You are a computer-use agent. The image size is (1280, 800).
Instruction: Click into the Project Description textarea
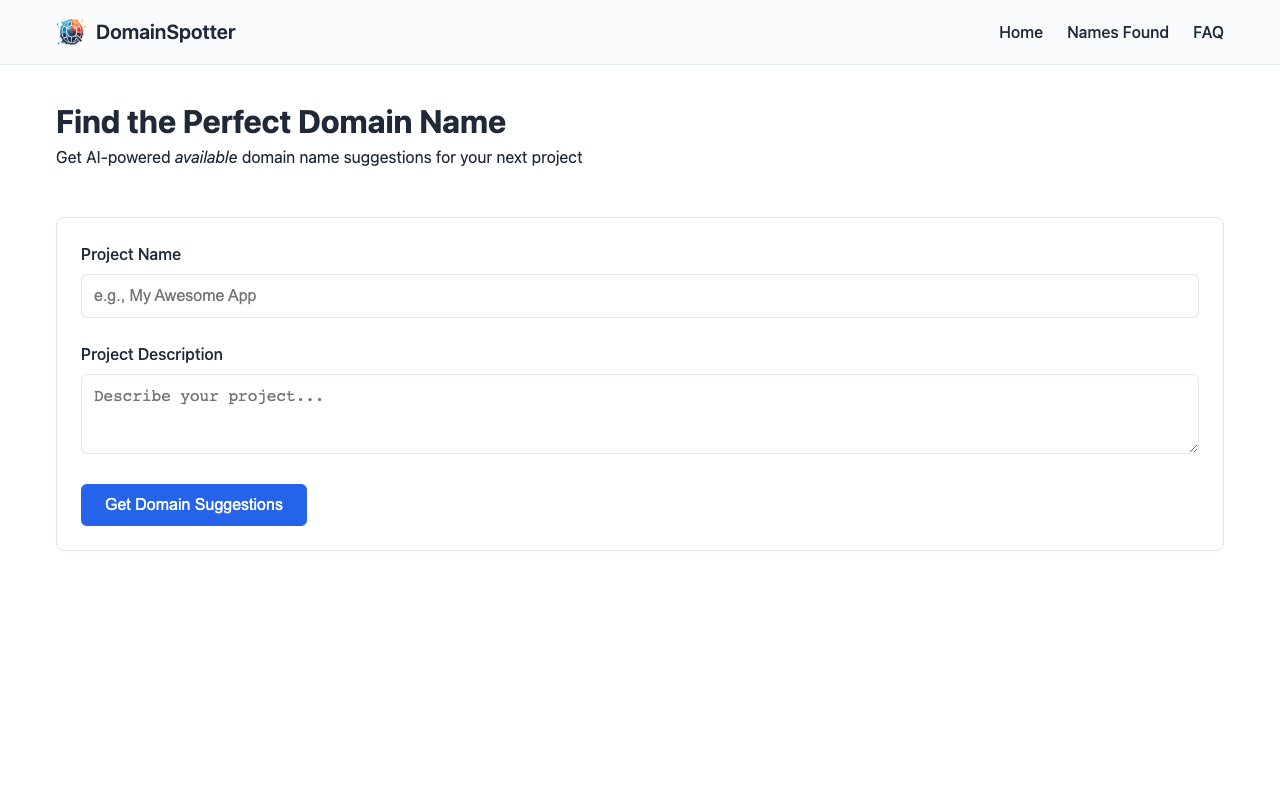click(640, 414)
